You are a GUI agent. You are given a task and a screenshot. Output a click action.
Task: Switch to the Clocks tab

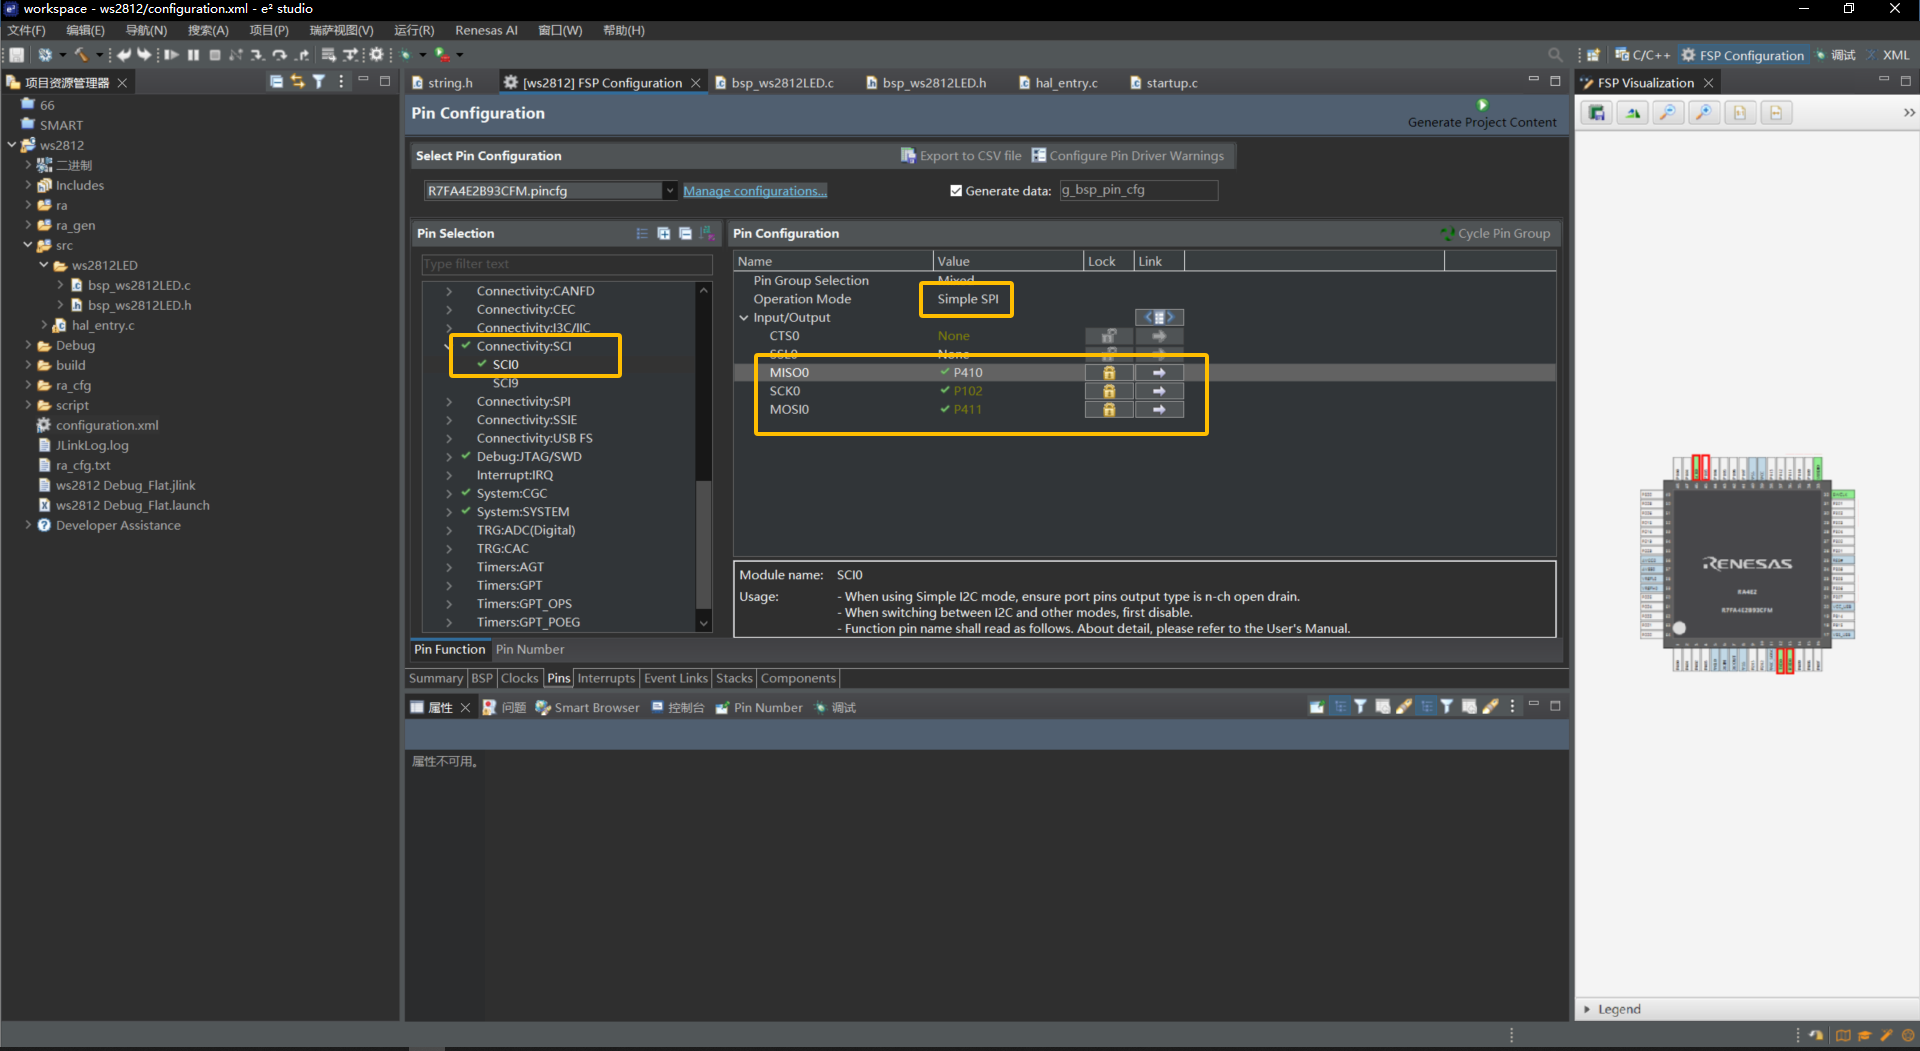coord(519,678)
